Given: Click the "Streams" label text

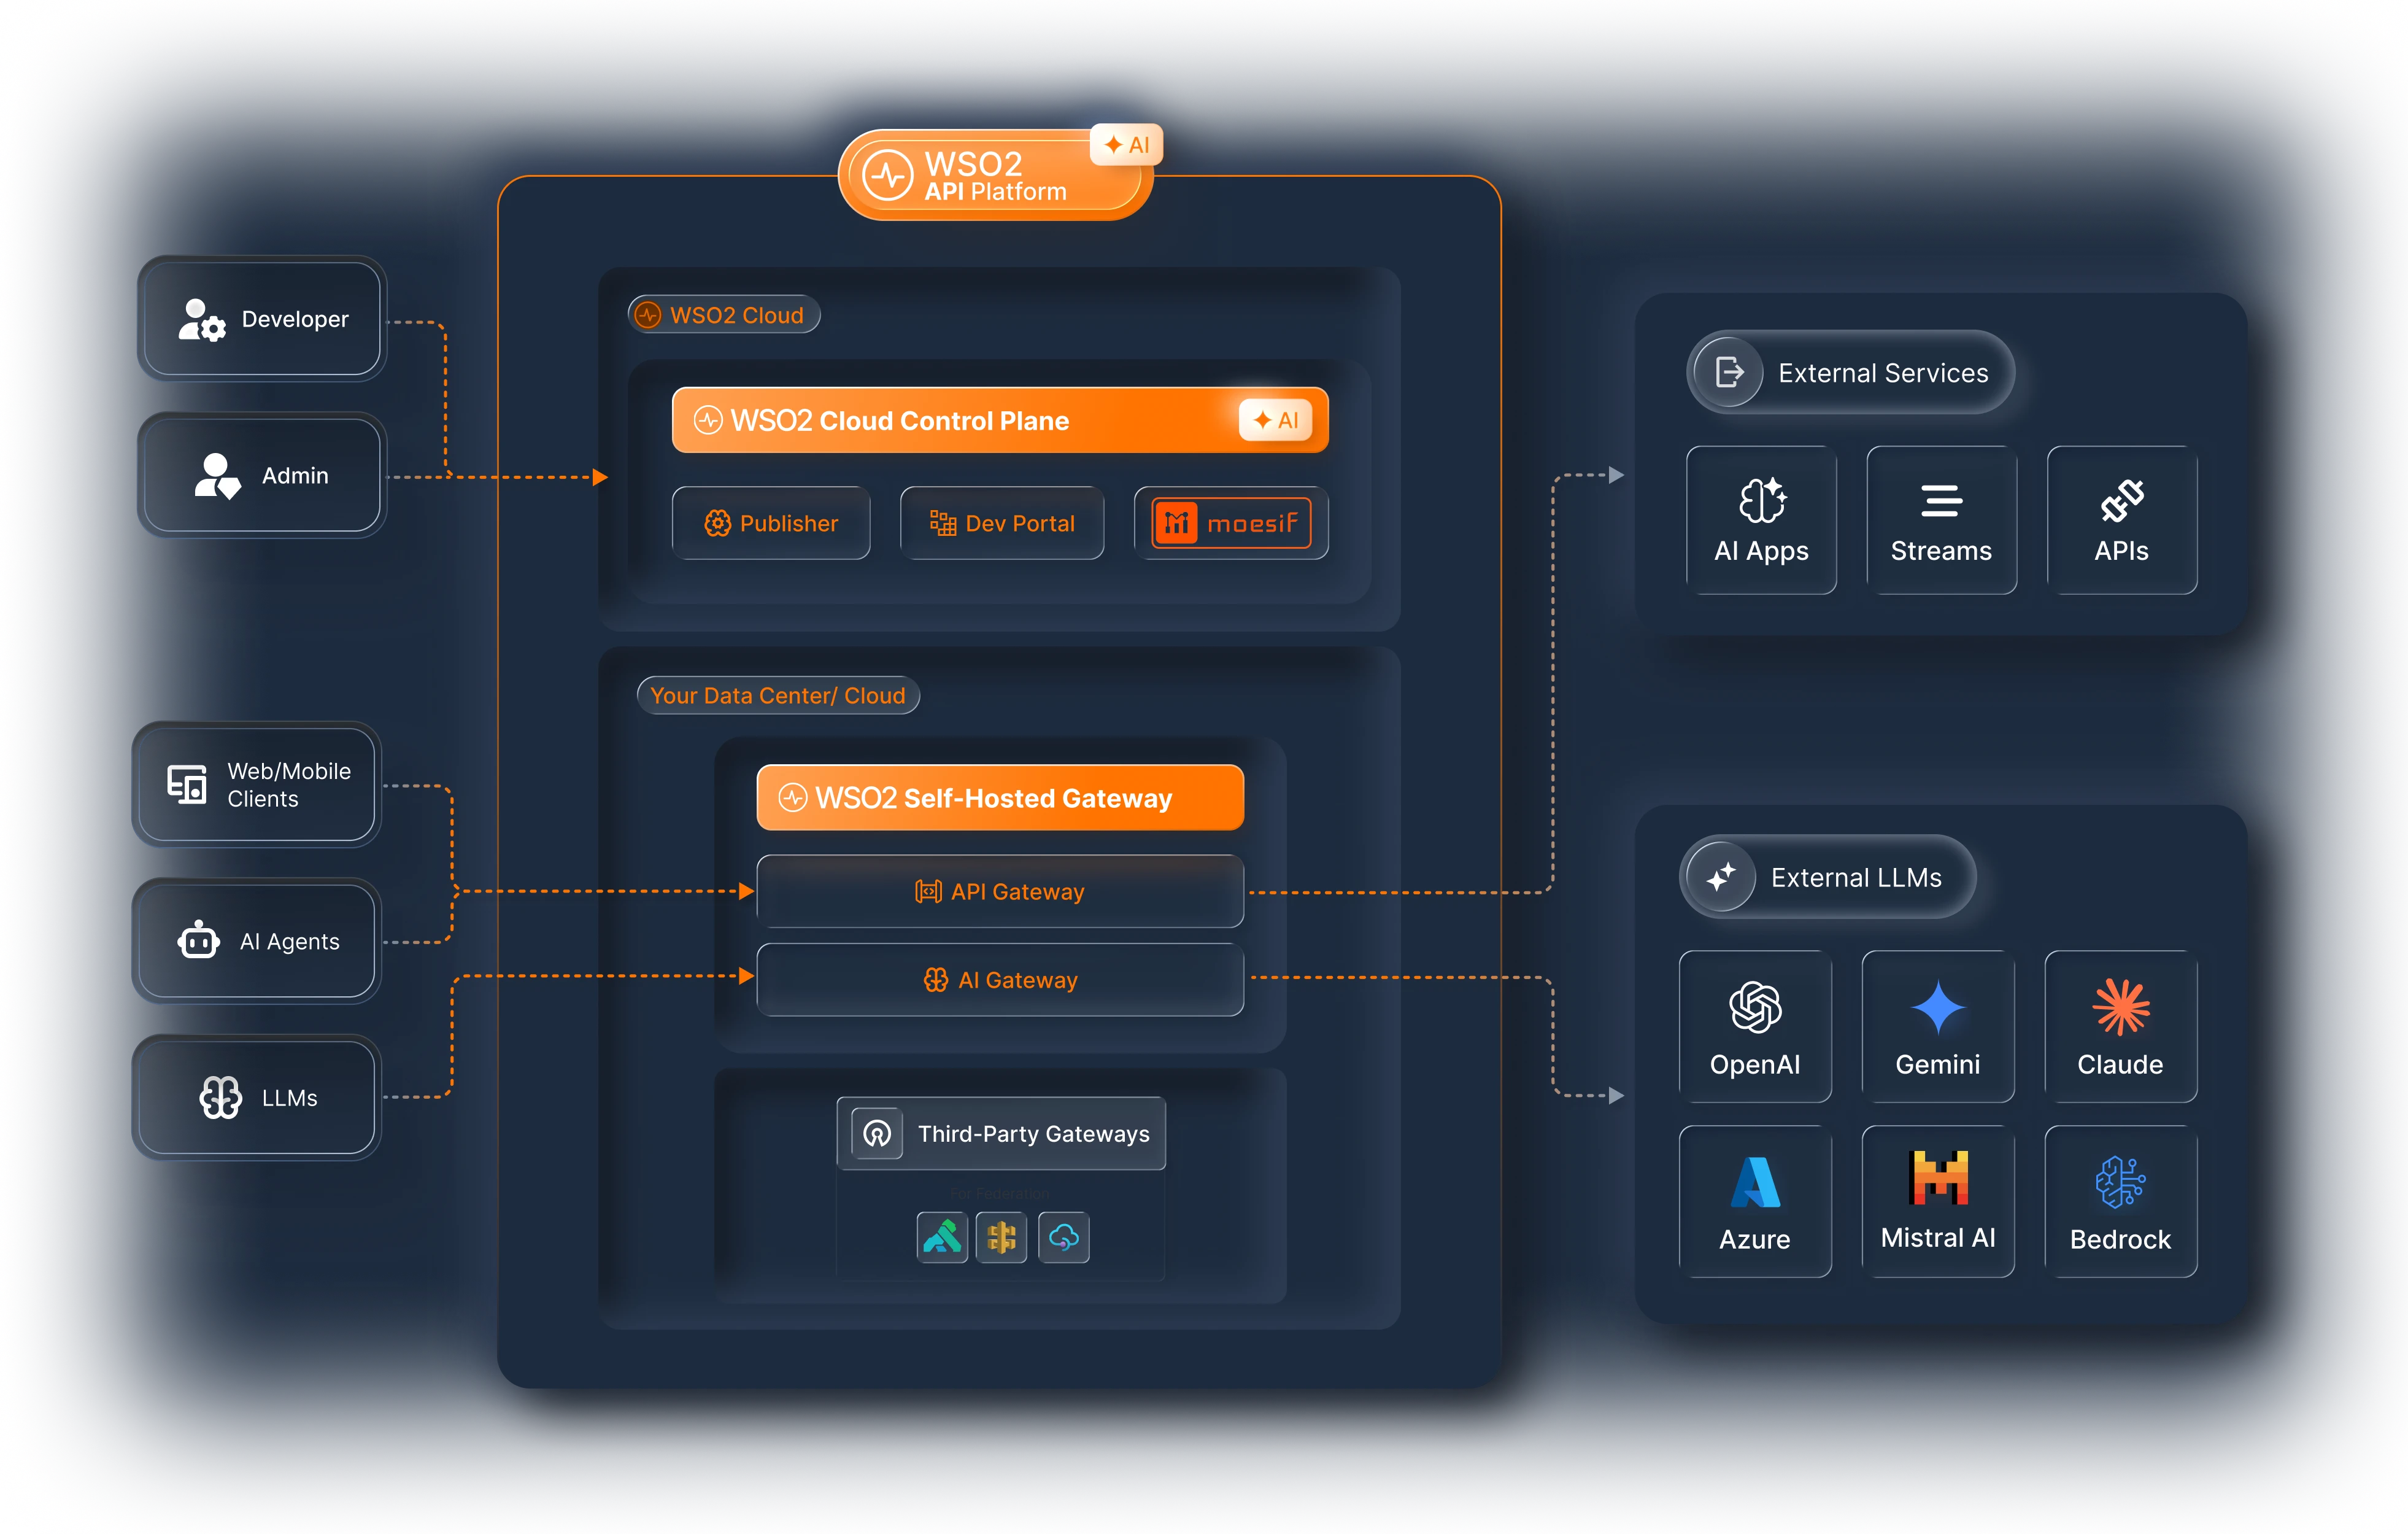Looking at the screenshot, I should [x=1941, y=551].
